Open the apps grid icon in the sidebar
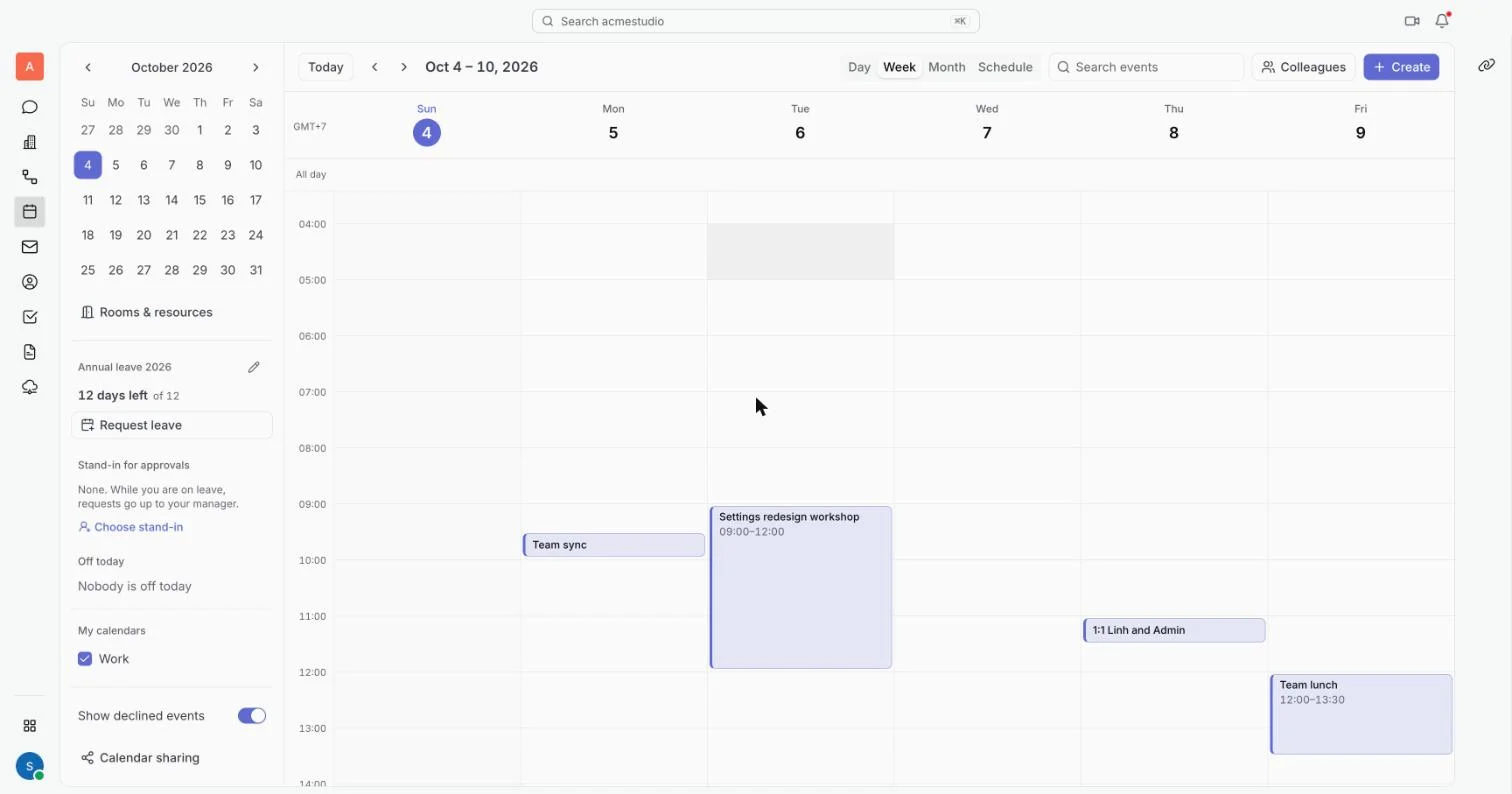This screenshot has height=794, width=1512. tap(30, 726)
